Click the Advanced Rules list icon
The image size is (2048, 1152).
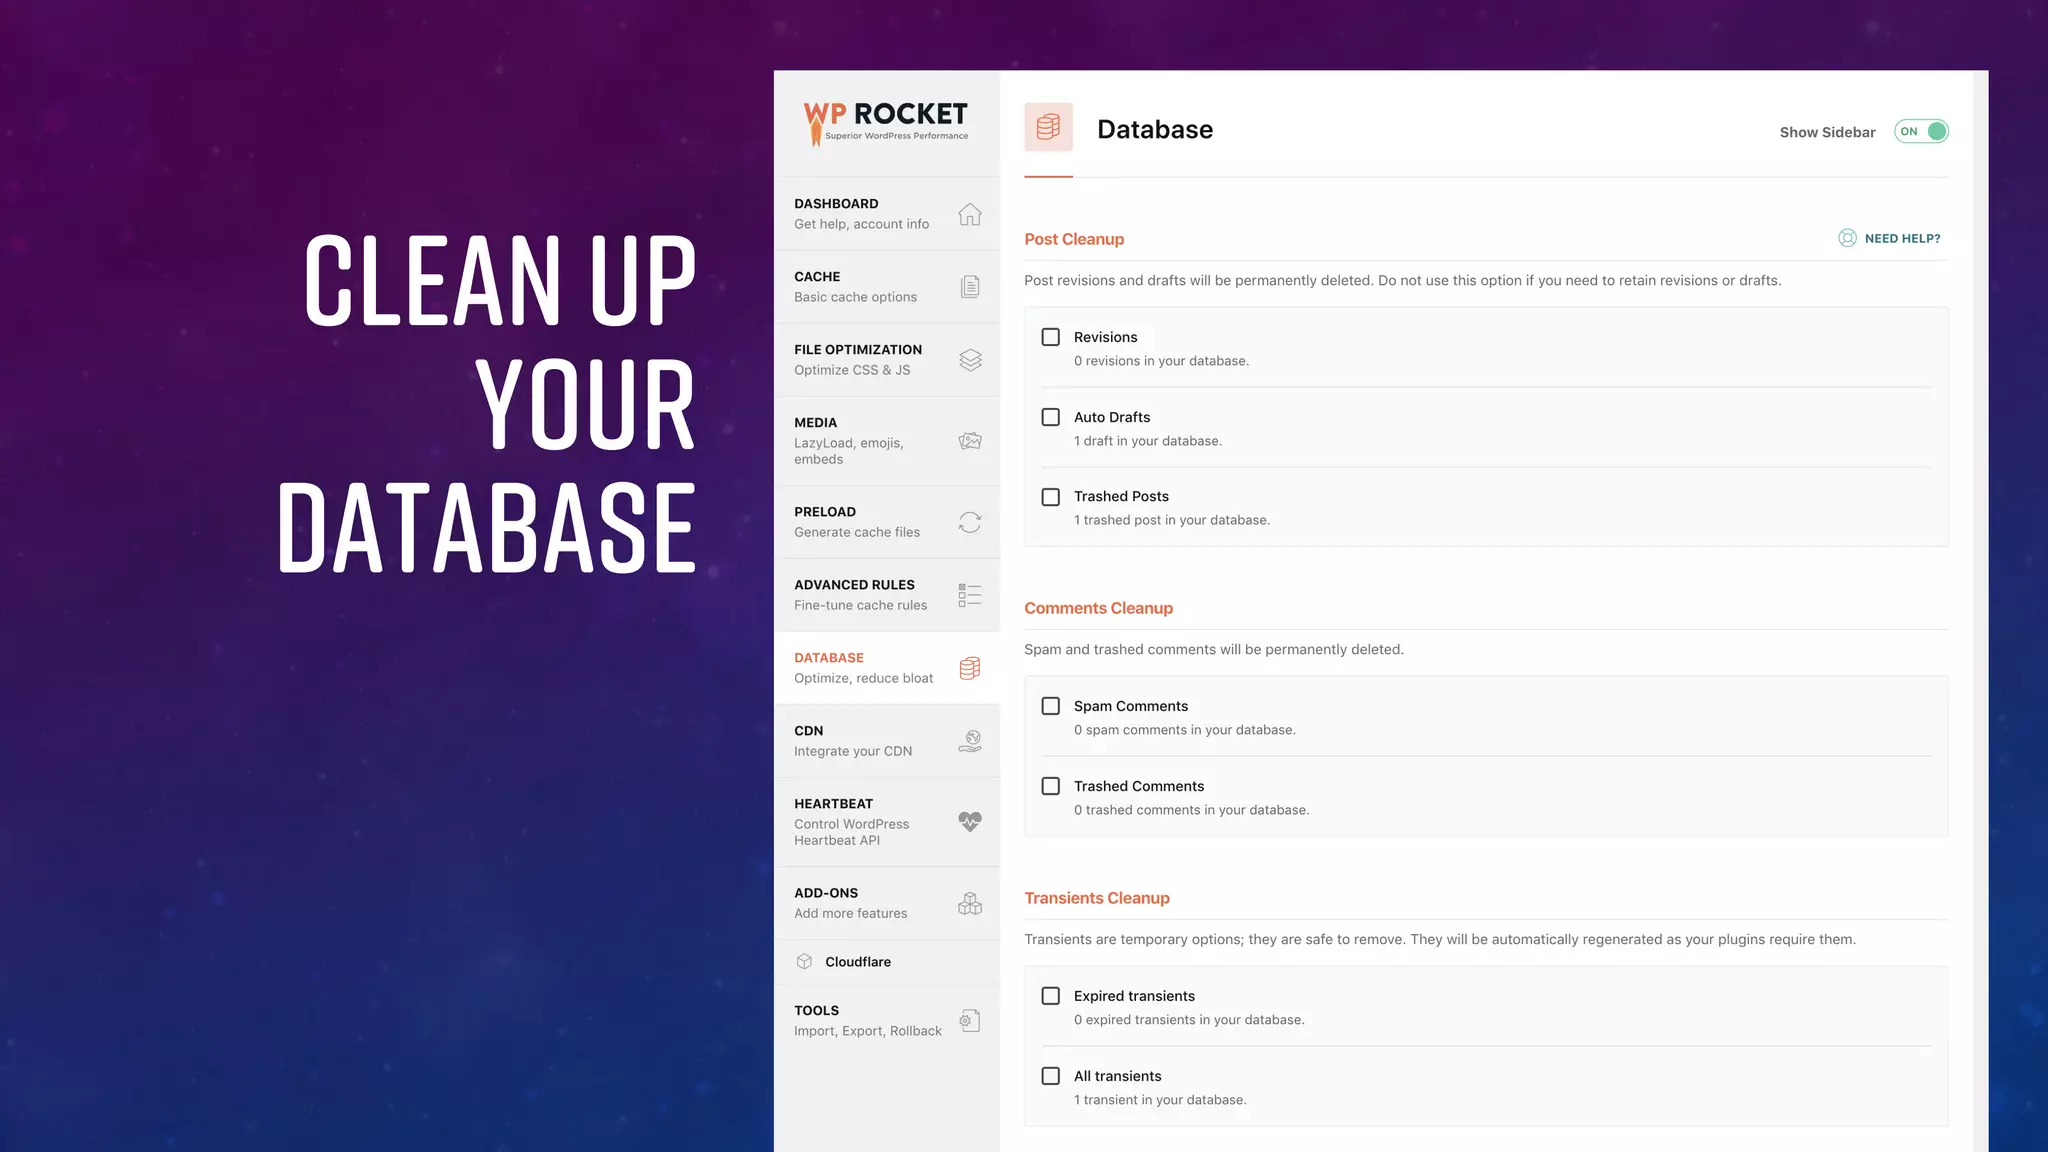click(969, 595)
